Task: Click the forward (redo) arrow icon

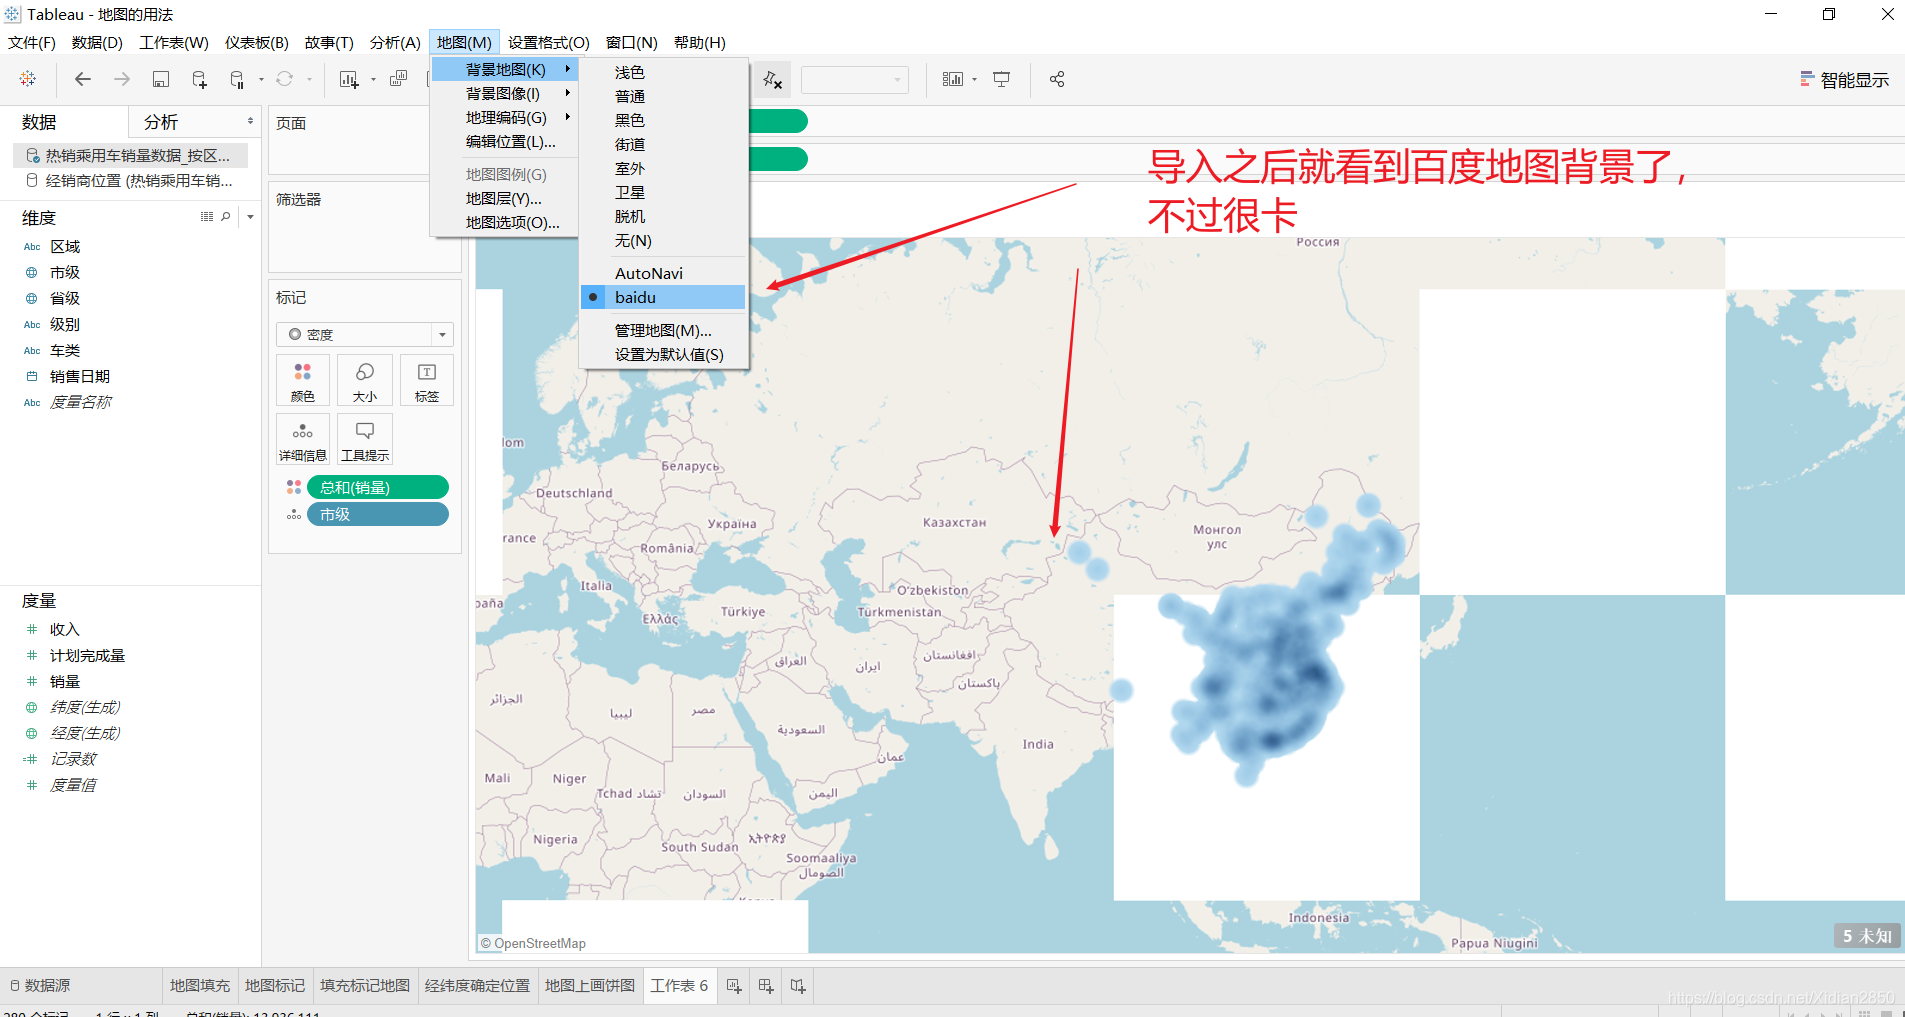Action: click(x=122, y=79)
